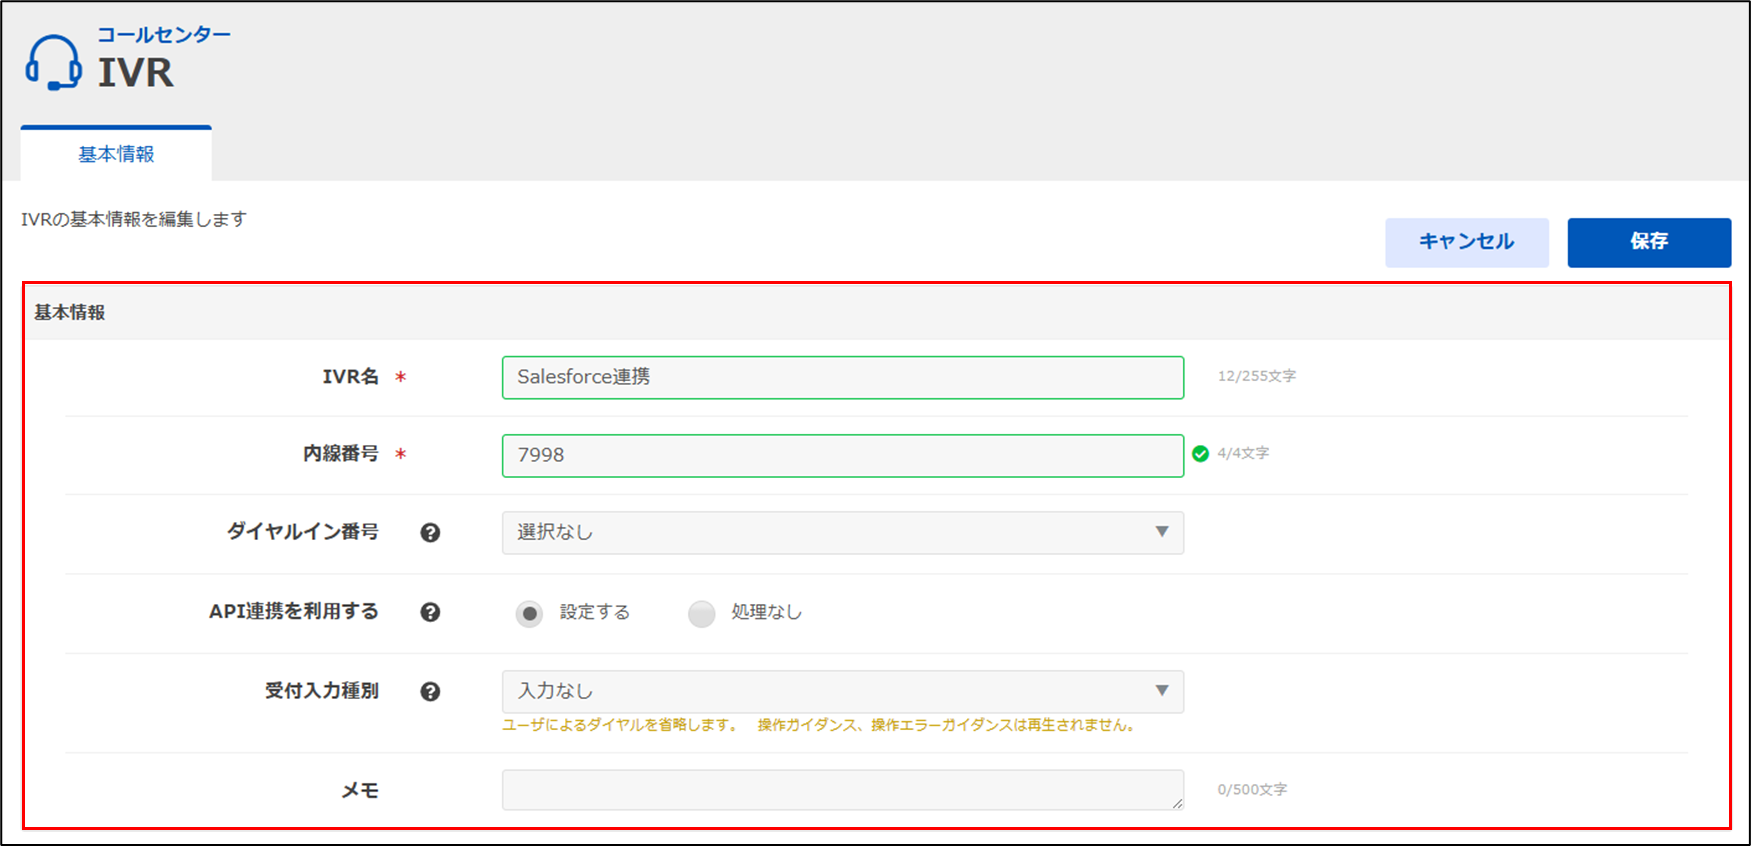
Task: Save changes with the 保存 button
Action: [x=1648, y=242]
